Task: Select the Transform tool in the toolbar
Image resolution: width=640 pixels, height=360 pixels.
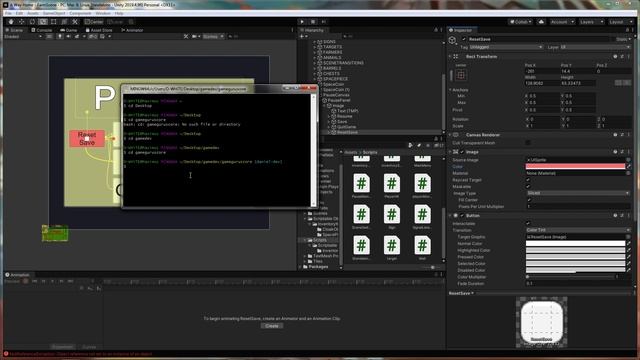Action: (64, 22)
